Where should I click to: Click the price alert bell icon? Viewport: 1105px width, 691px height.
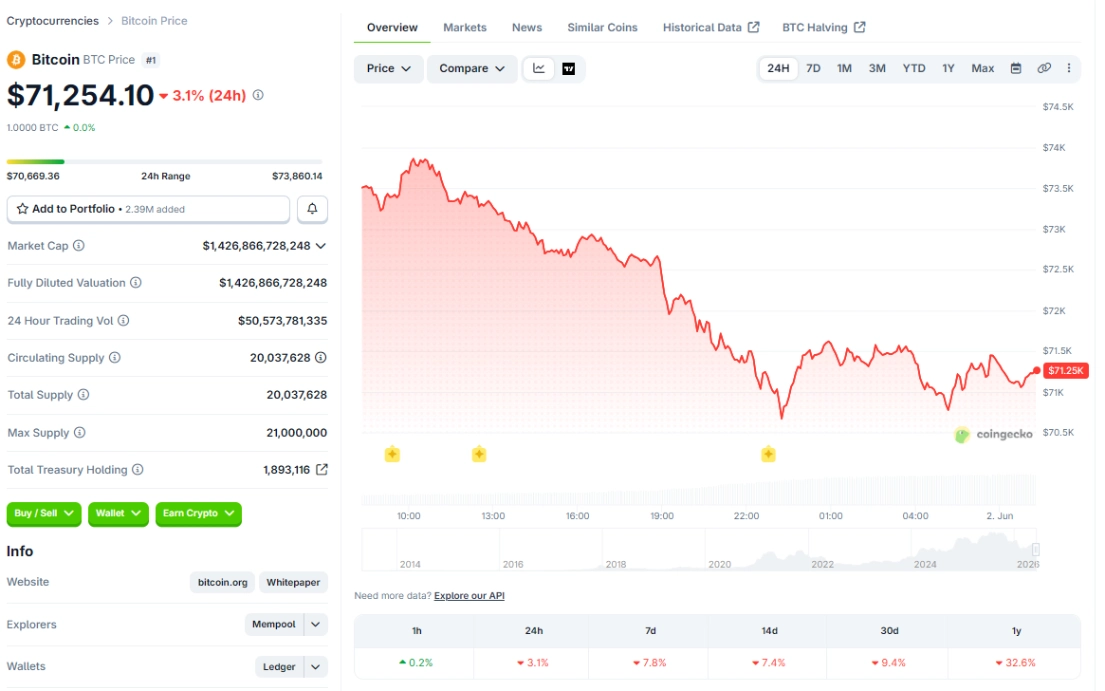tap(312, 208)
